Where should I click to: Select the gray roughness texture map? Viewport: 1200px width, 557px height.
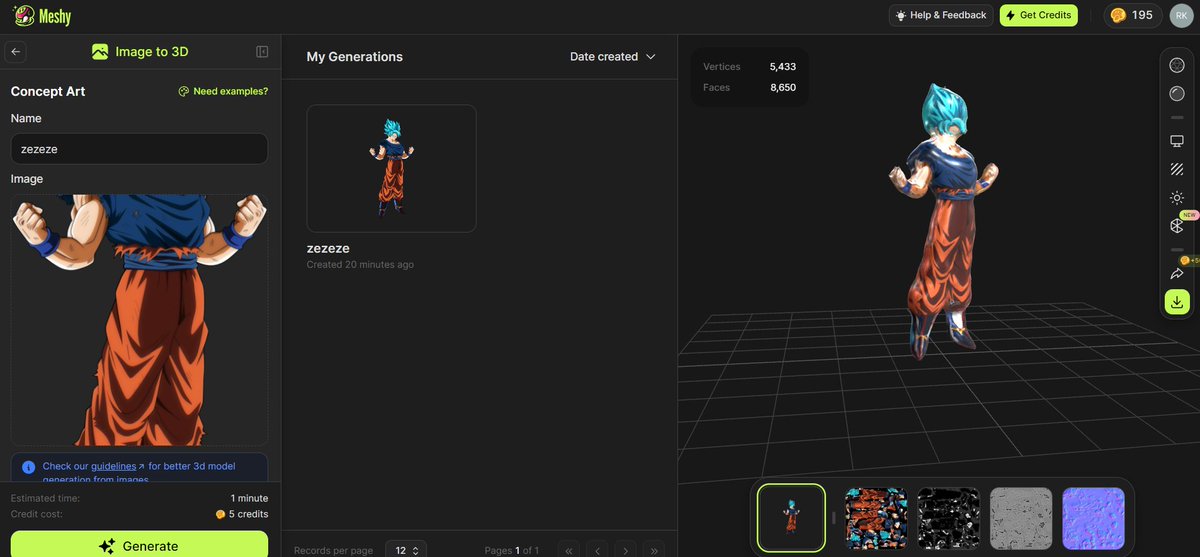(1021, 518)
